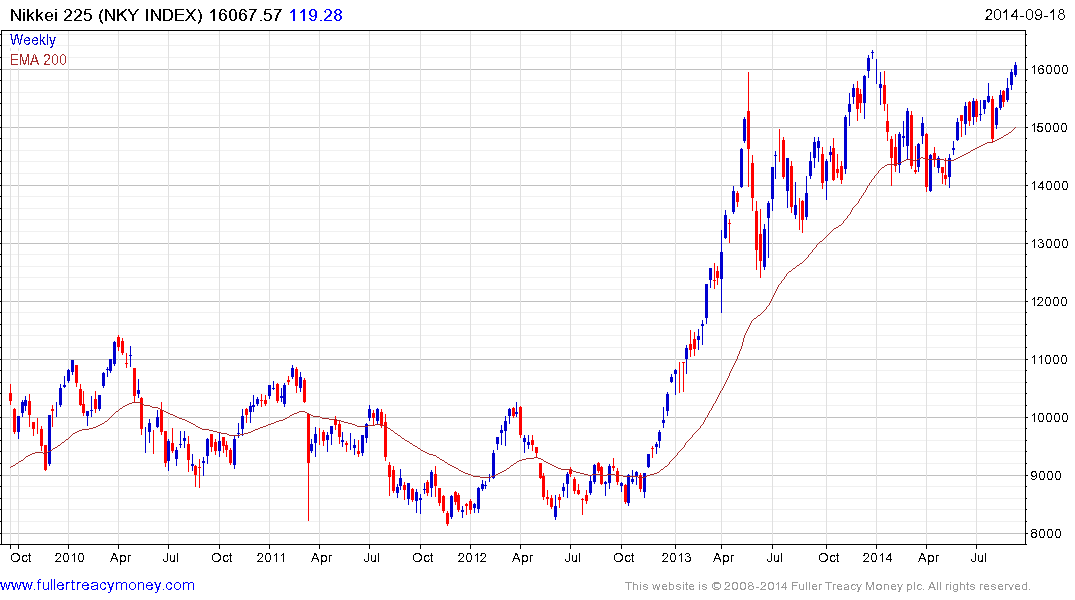Click the 2011 year axis label
This screenshot has width=1075, height=600.
tap(271, 557)
